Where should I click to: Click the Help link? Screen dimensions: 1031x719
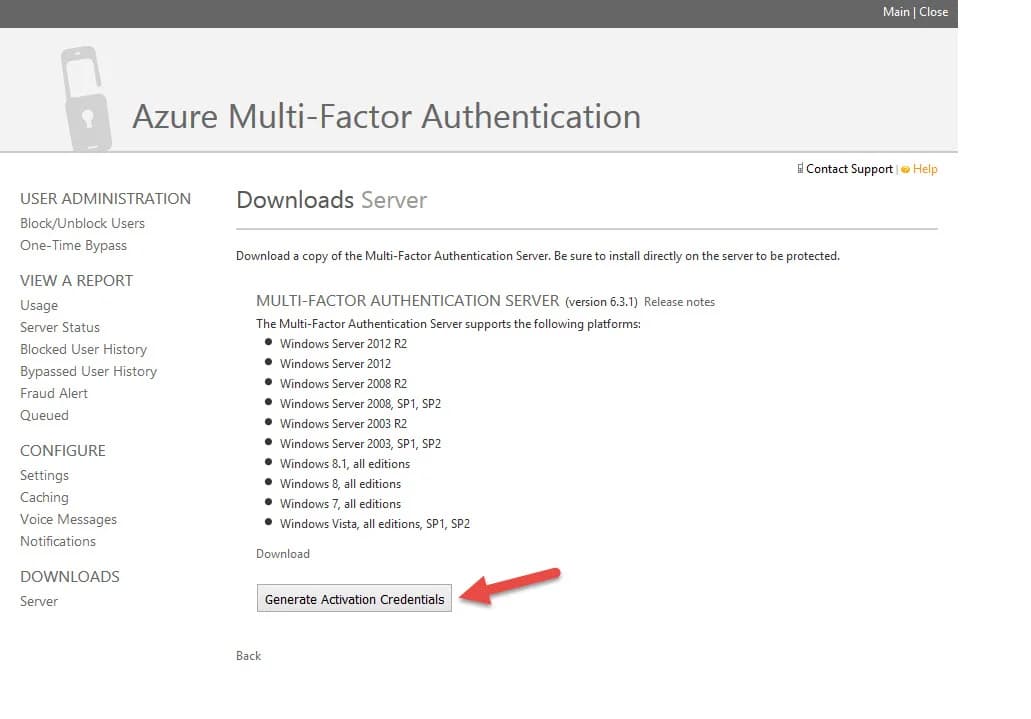pos(924,169)
